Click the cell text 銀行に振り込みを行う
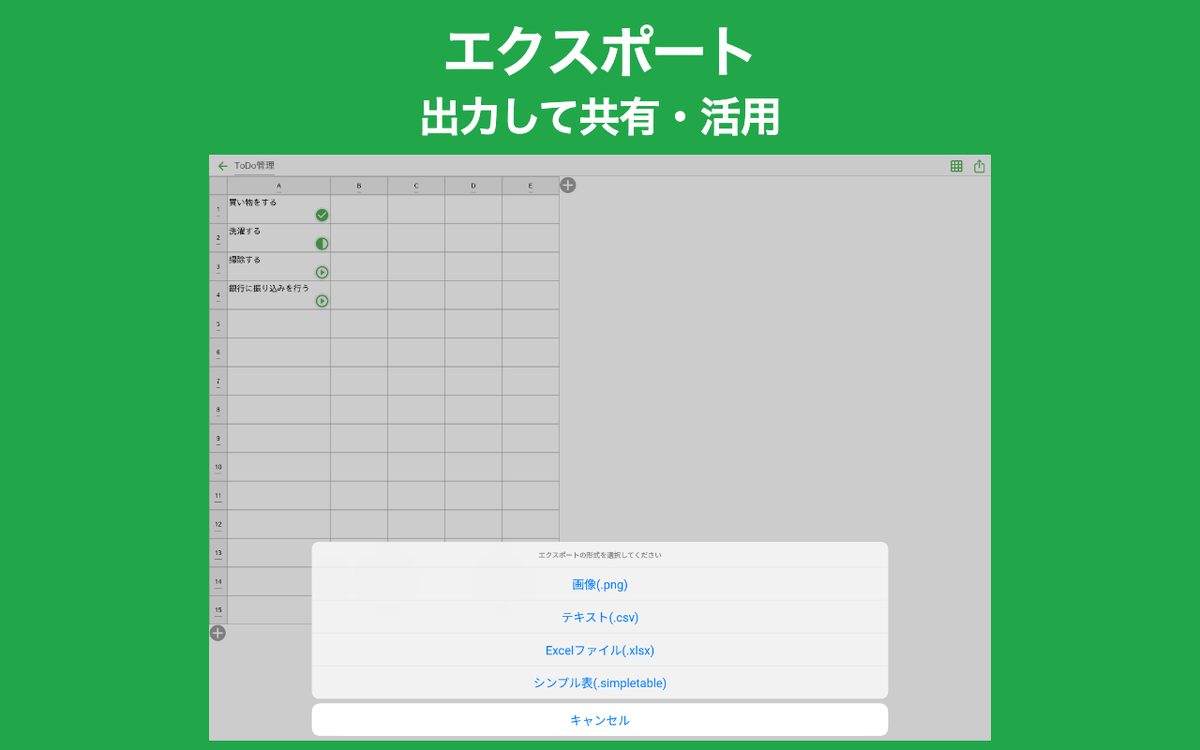 (269, 288)
